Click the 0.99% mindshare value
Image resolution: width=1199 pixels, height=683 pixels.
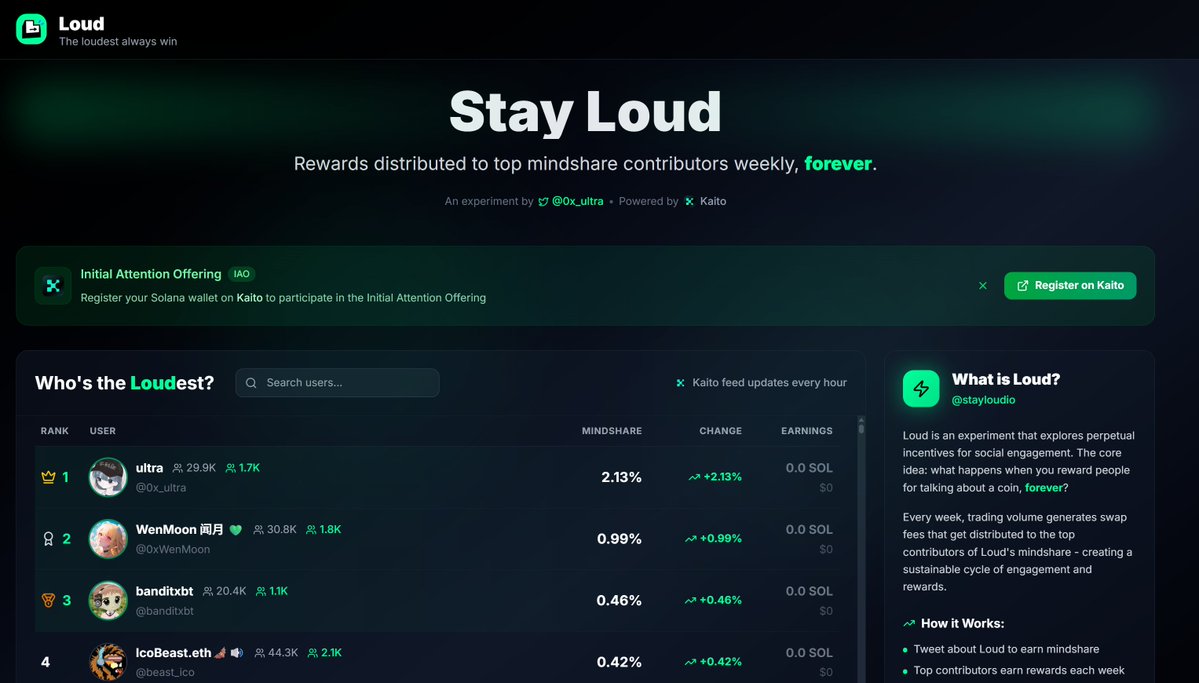click(x=619, y=538)
